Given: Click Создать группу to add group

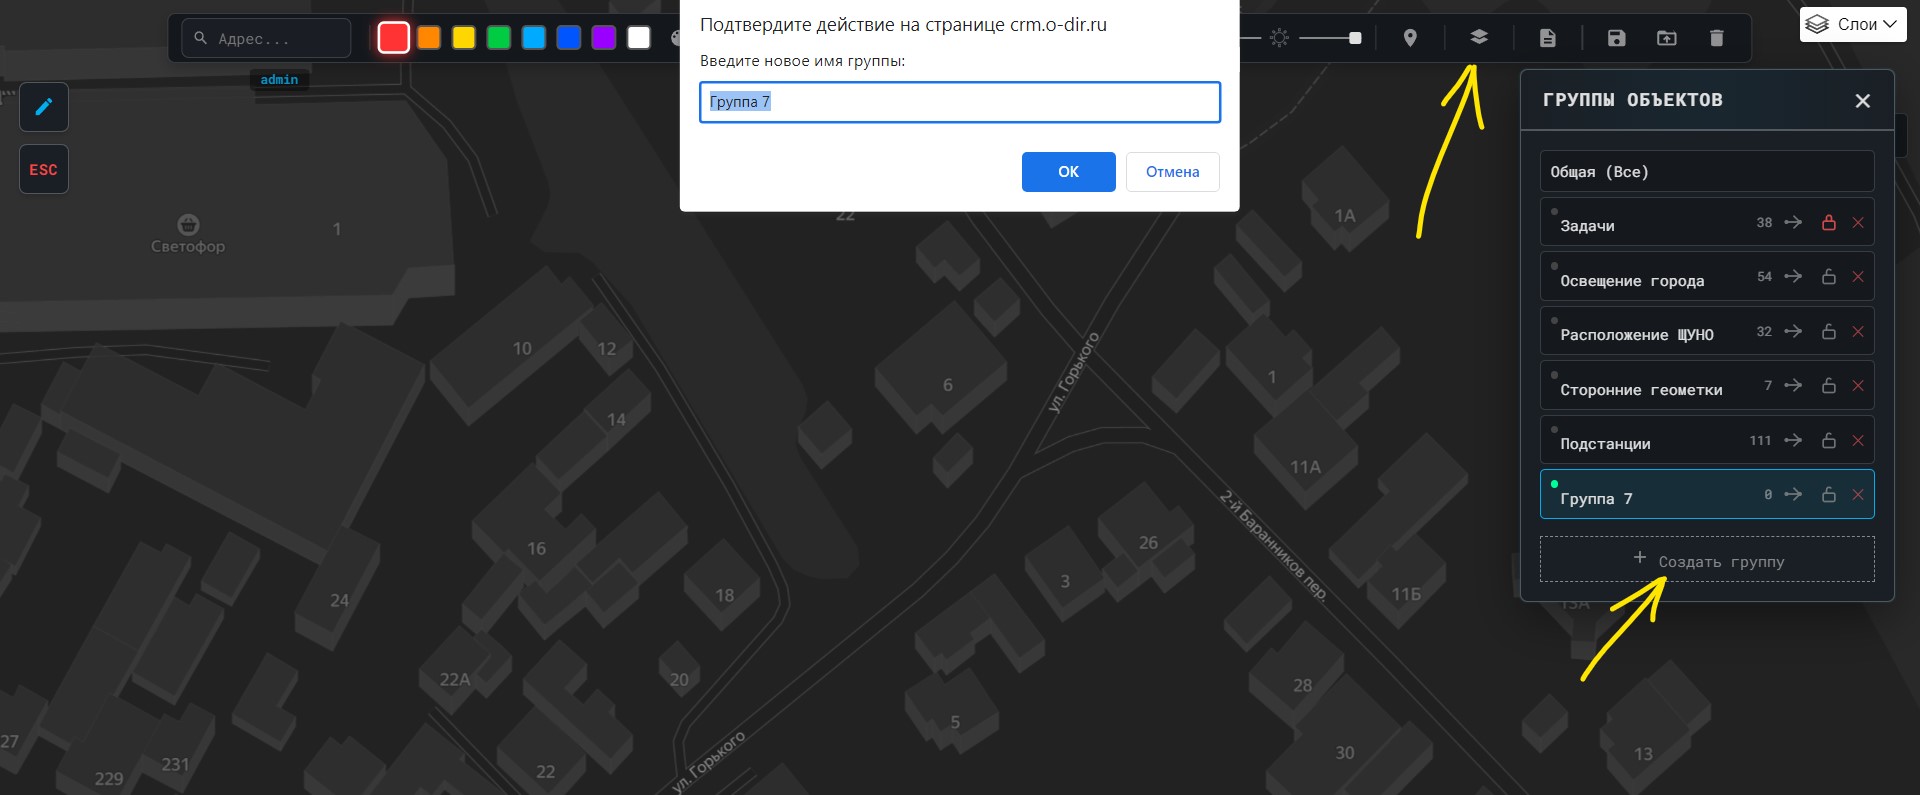Looking at the screenshot, I should pos(1707,560).
